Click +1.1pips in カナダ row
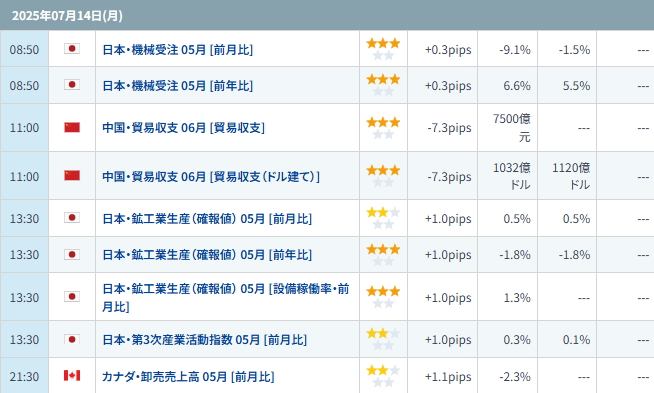Viewport: 654px width, 393px height. tap(448, 377)
